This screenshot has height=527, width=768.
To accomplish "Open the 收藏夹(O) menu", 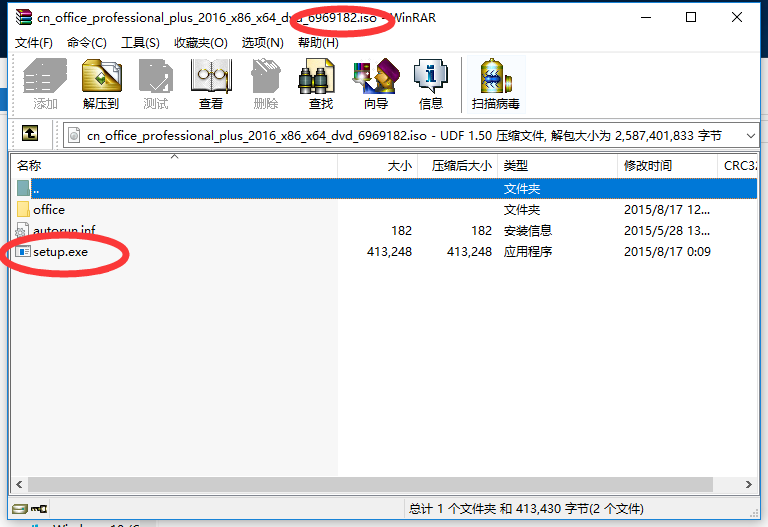I will [200, 42].
